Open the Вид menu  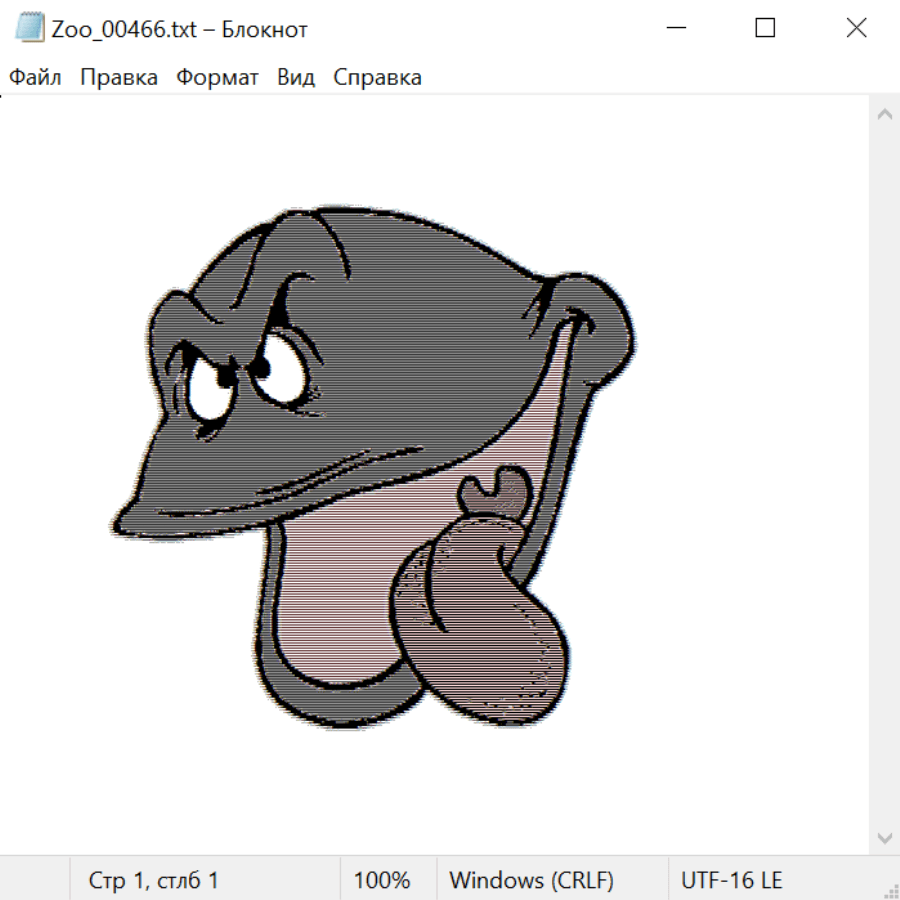[x=296, y=78]
